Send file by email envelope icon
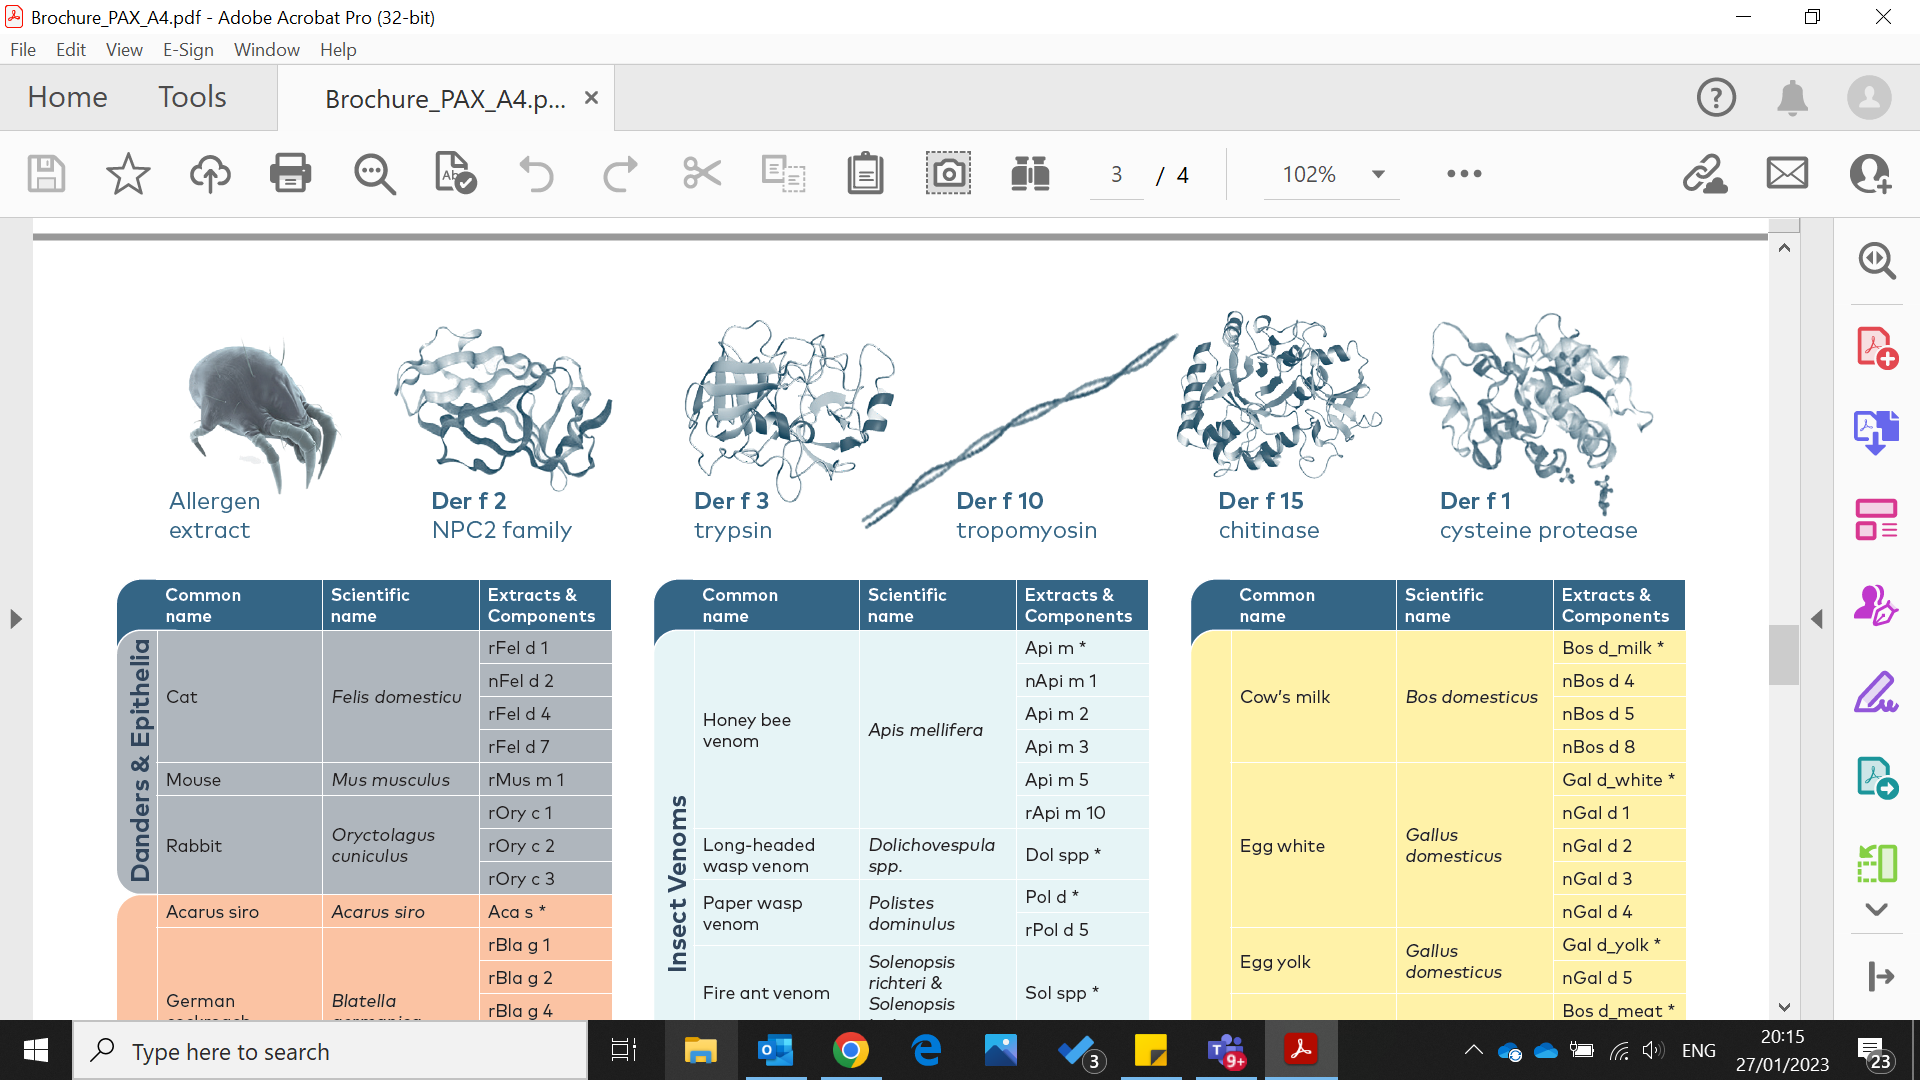 [1787, 174]
